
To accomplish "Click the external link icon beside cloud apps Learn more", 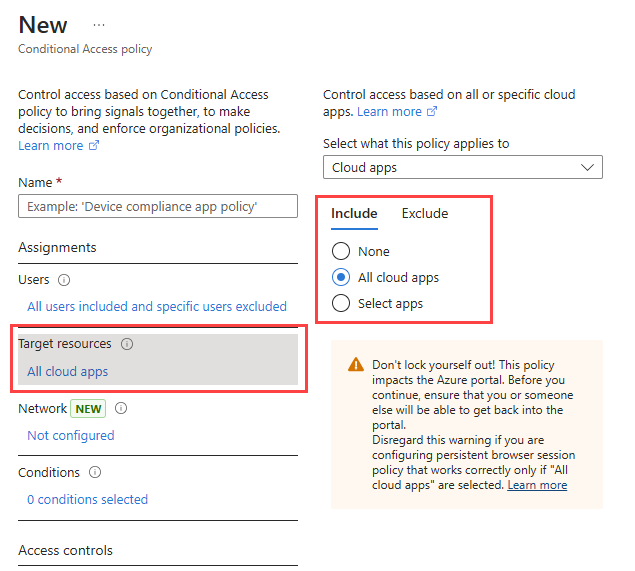I will pyautogui.click(x=432, y=111).
